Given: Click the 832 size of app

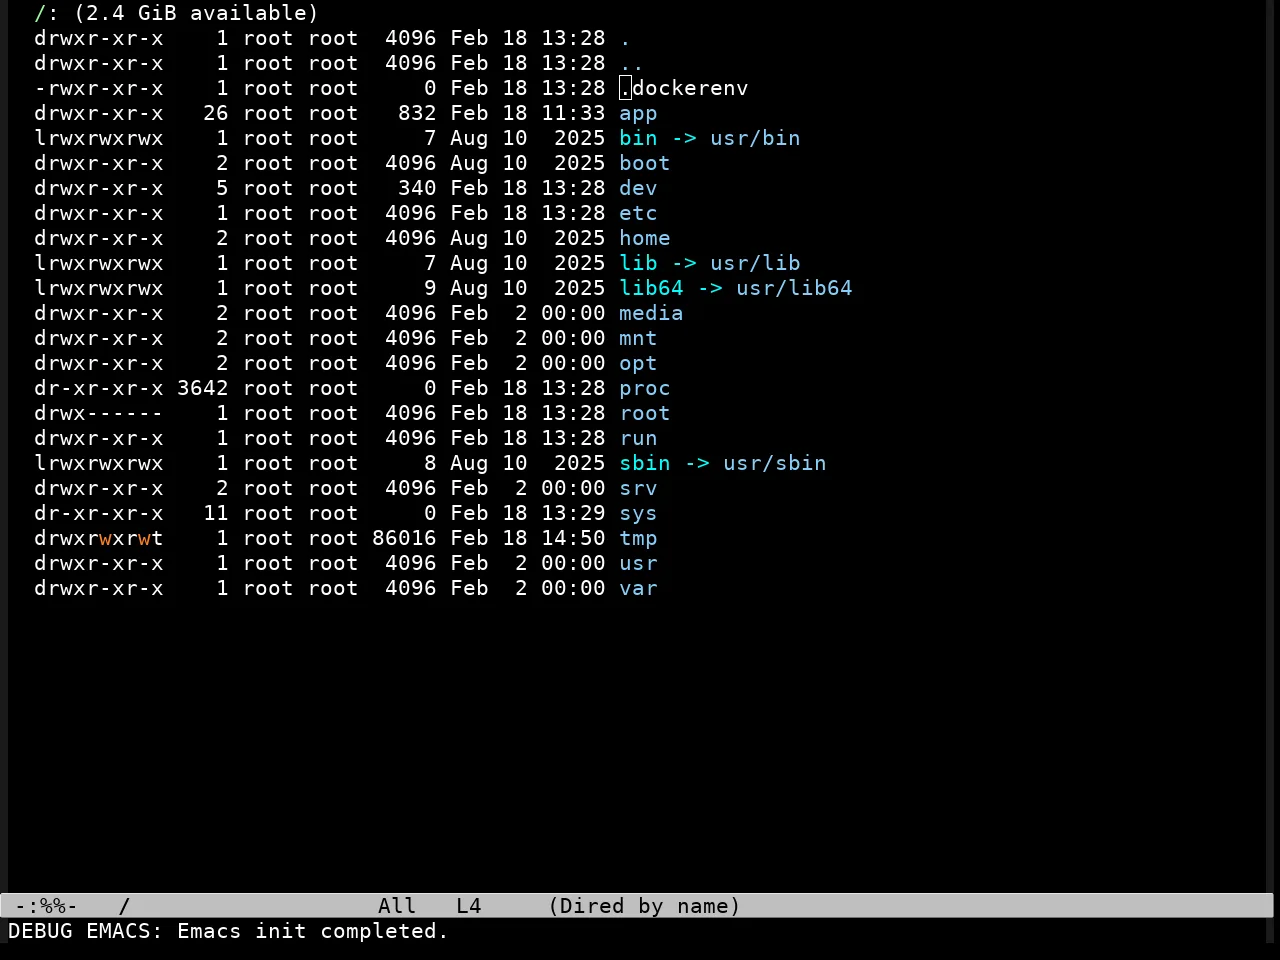Looking at the screenshot, I should 417,113.
